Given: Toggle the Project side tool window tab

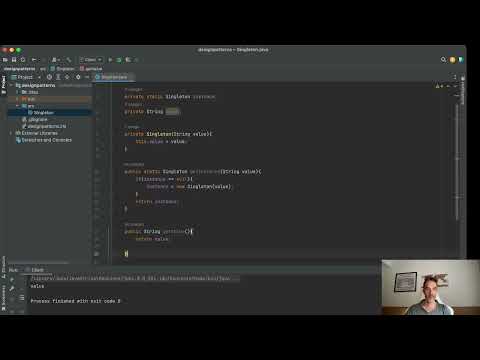Looking at the screenshot, I should click(x=4, y=84).
